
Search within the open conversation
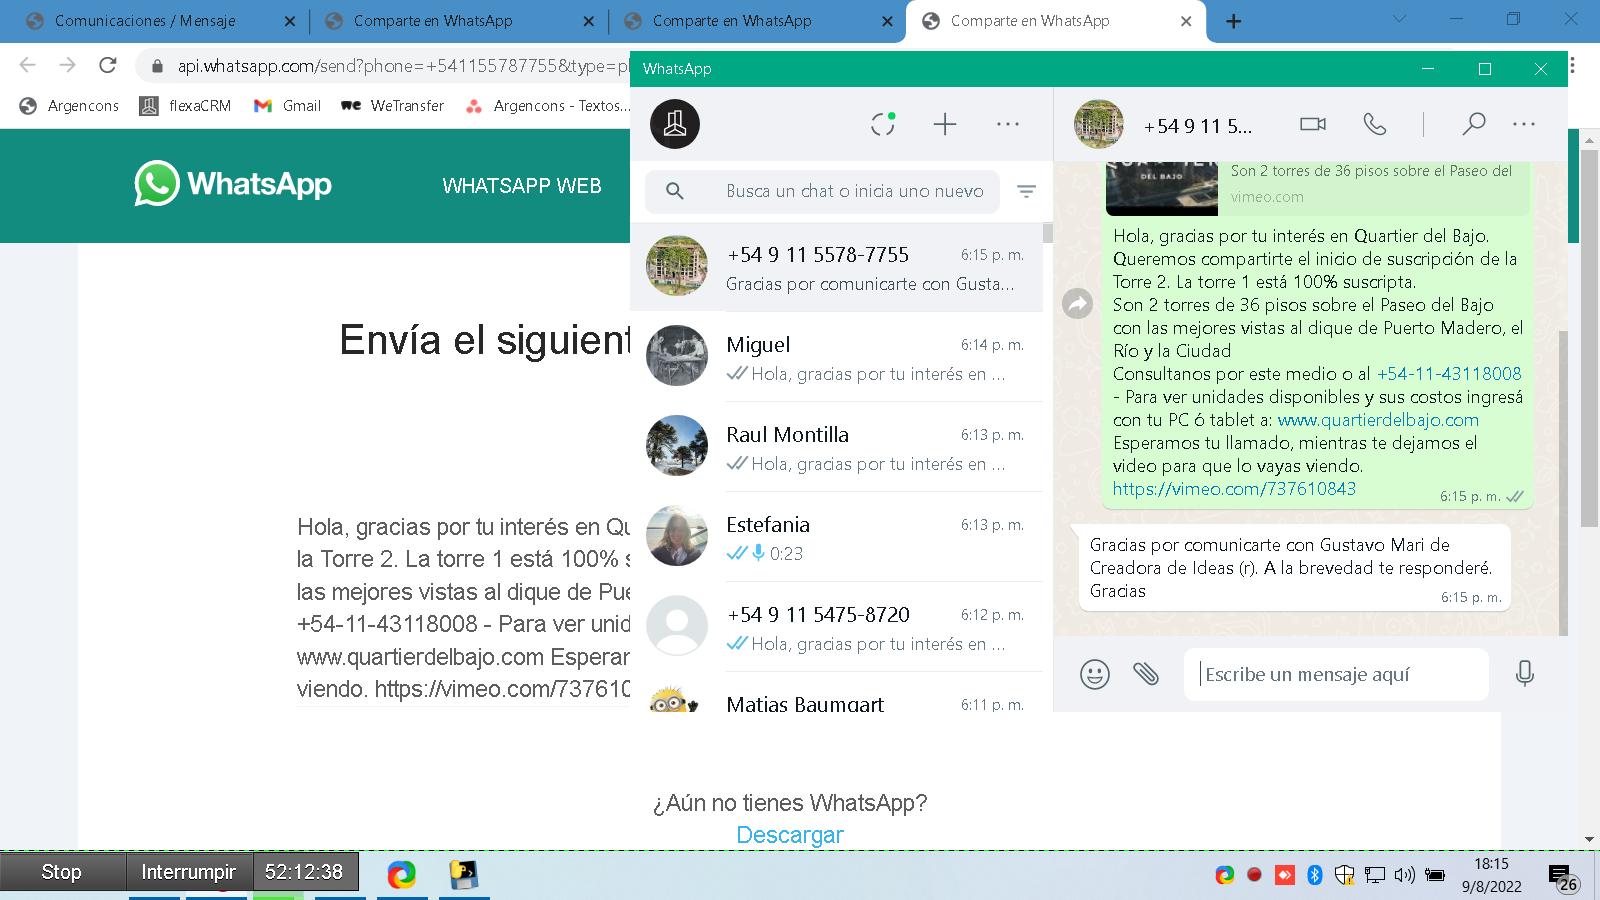(x=1473, y=124)
